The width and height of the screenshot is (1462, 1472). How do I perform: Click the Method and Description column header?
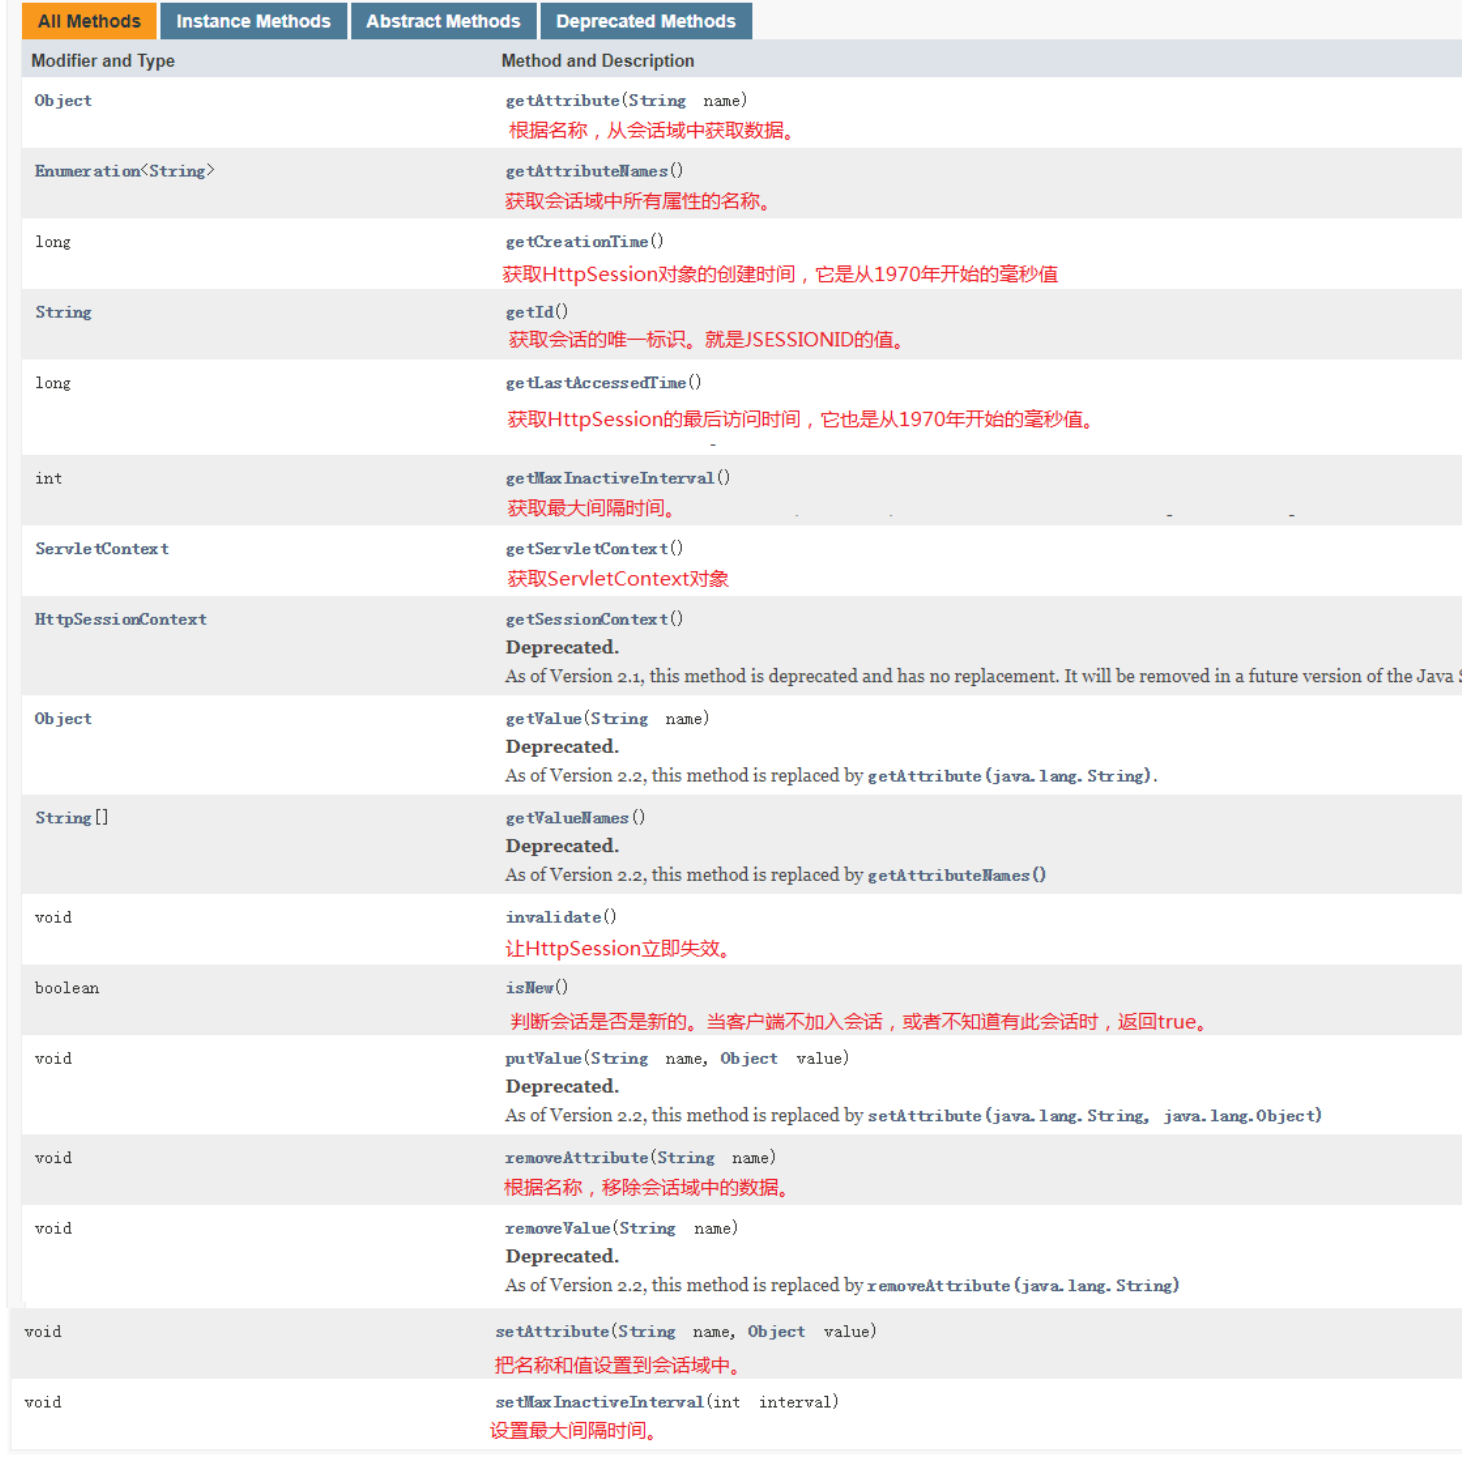click(x=597, y=60)
